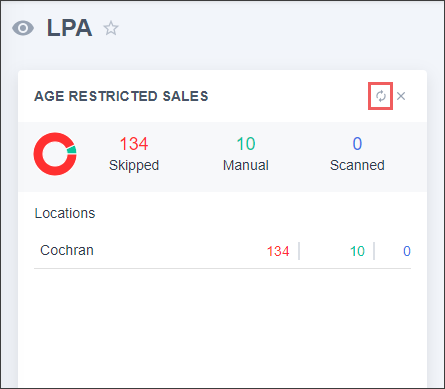Toggle the eye icon beside LPA
The image size is (445, 389).
click(23, 28)
